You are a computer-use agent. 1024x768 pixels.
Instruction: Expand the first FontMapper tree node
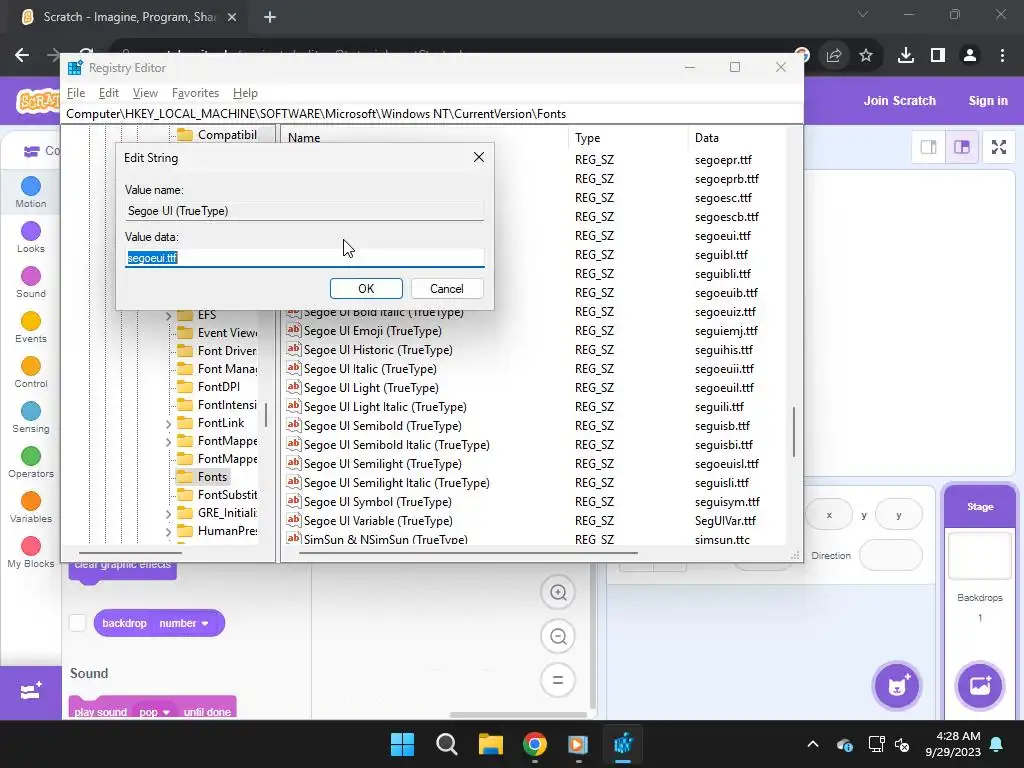pos(168,442)
